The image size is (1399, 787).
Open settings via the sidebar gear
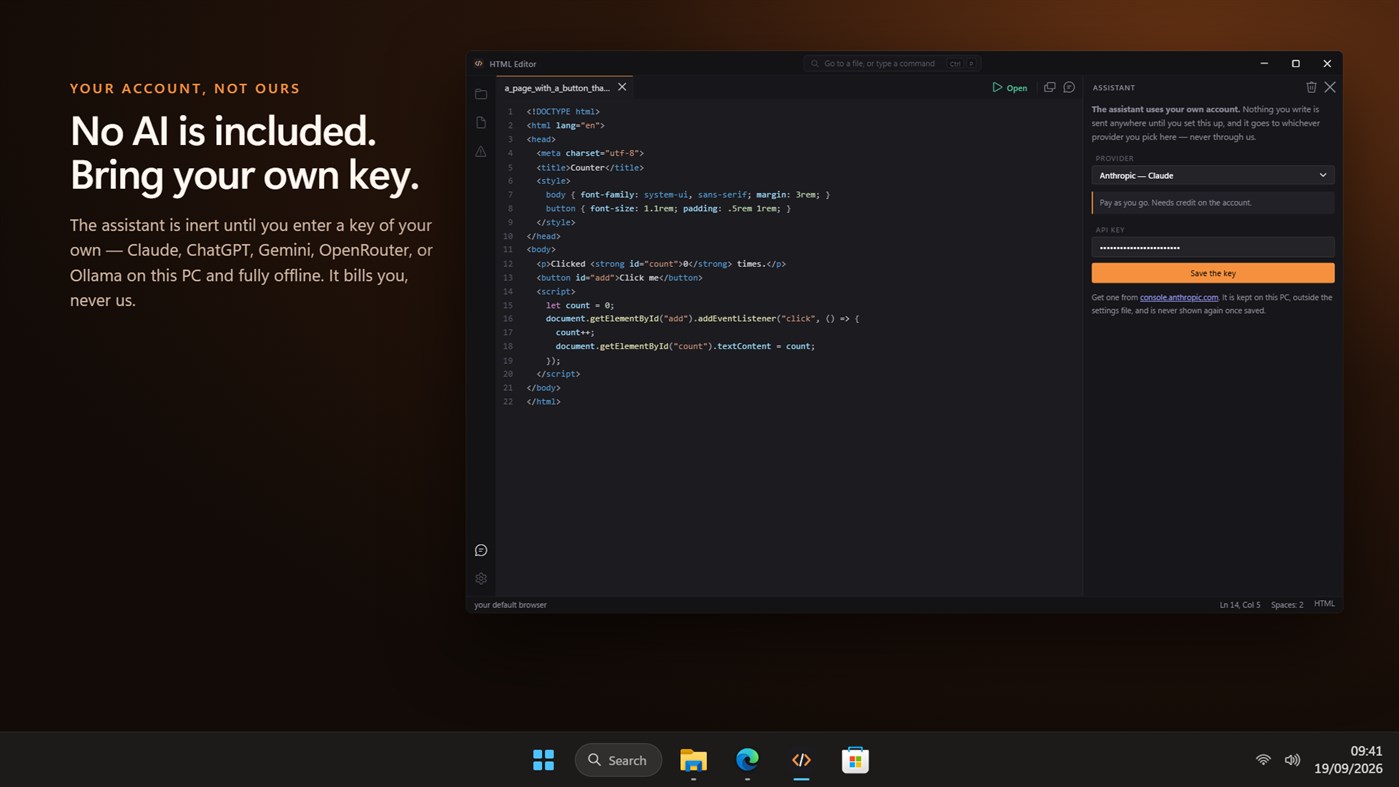481,579
